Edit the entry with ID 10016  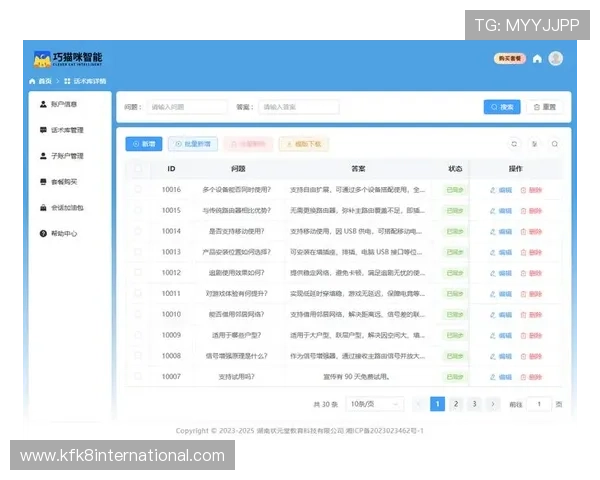pyautogui.click(x=501, y=190)
